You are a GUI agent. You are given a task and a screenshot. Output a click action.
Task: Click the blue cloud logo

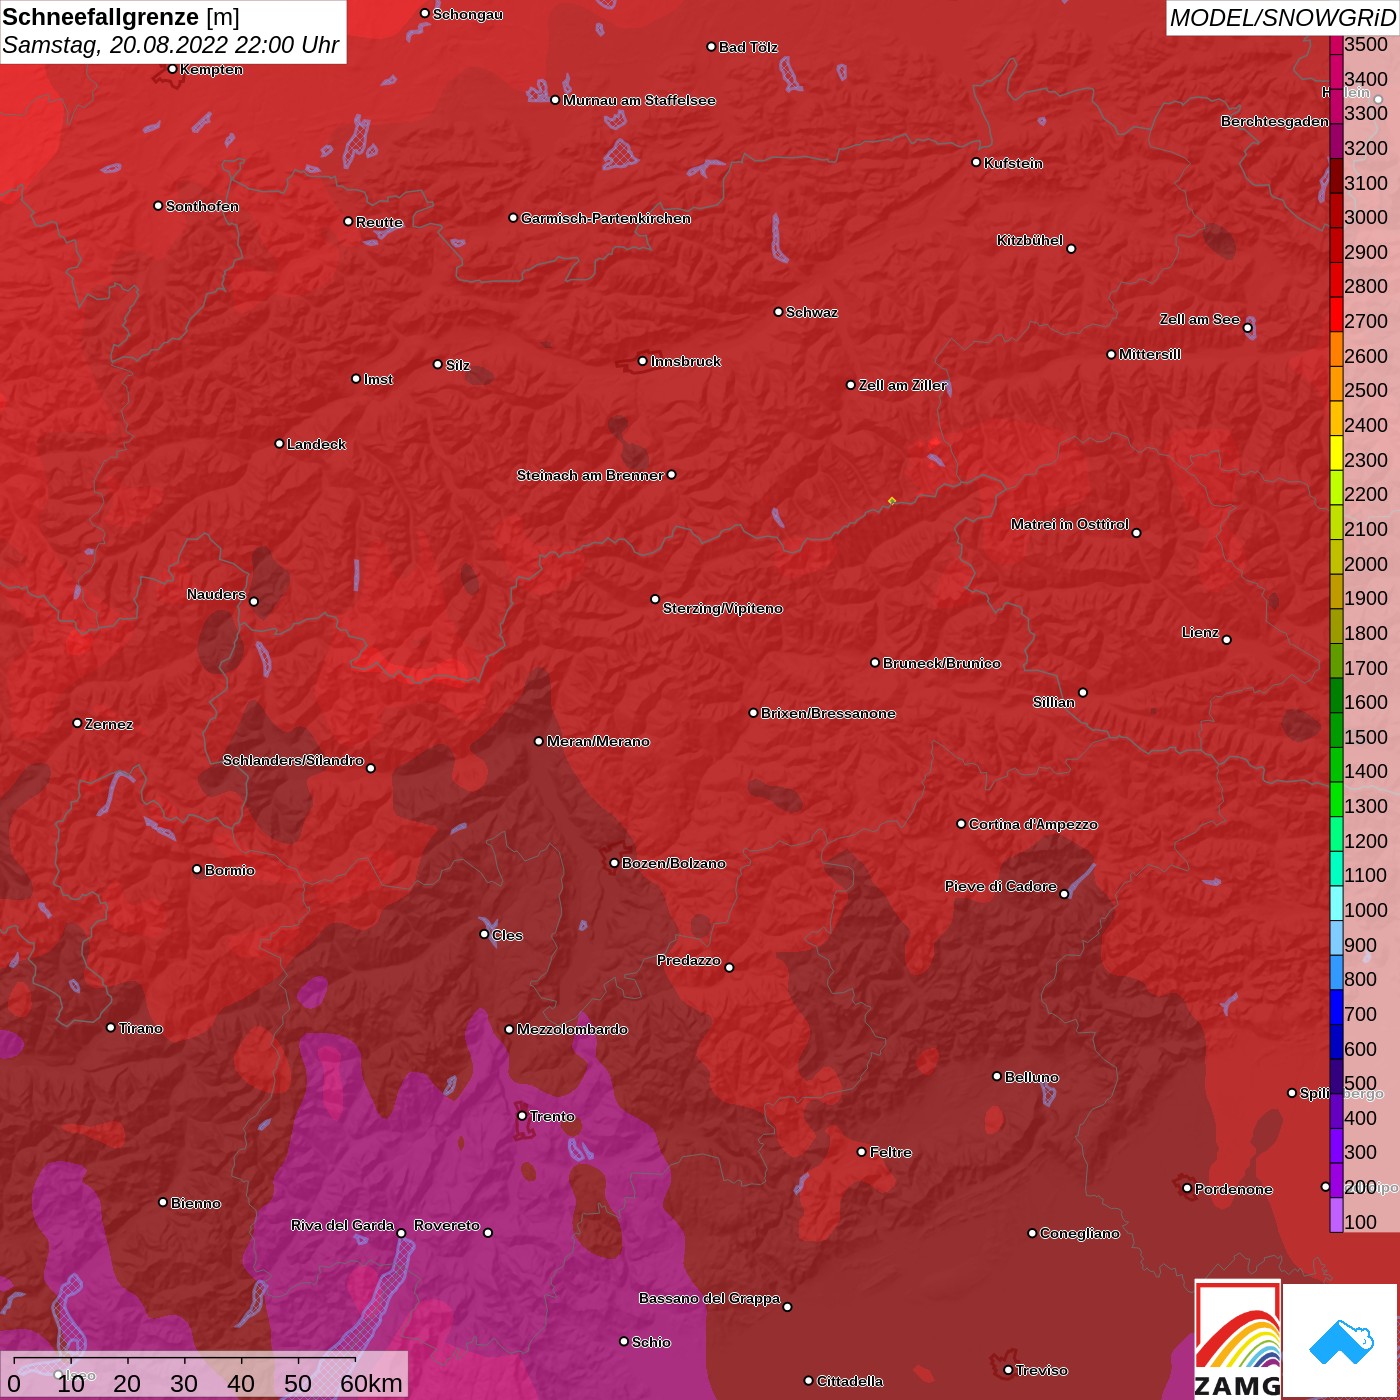point(1341,1342)
